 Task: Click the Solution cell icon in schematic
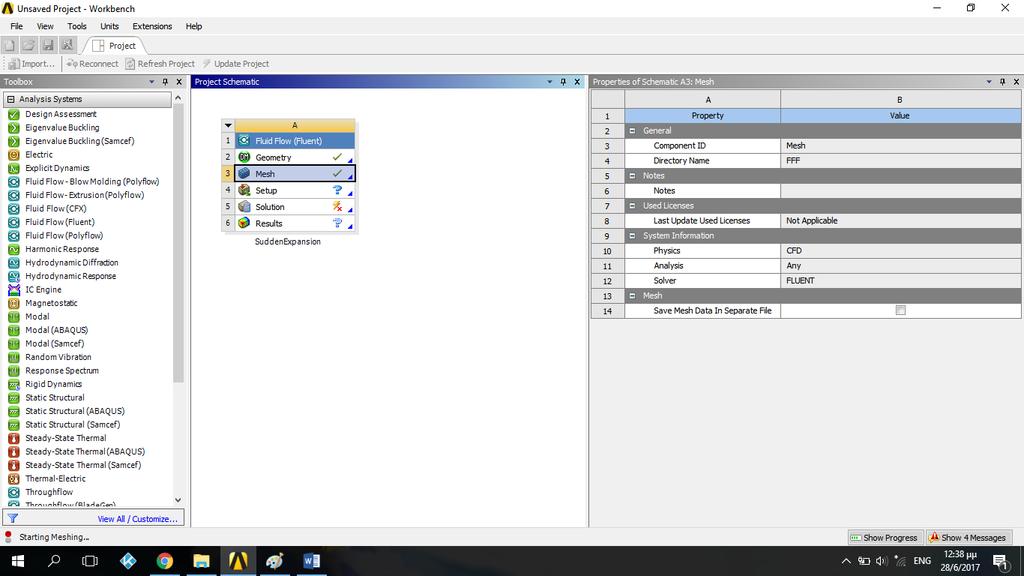click(244, 206)
